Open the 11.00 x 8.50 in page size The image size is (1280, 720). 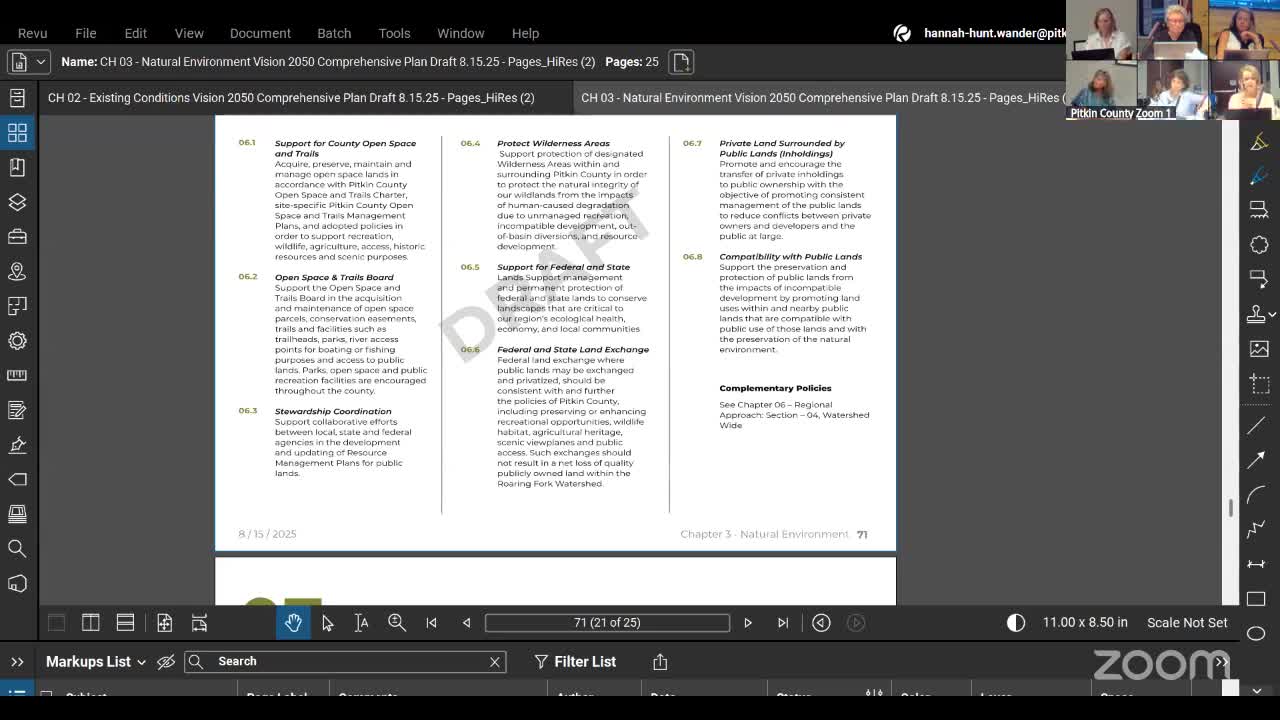pos(1085,622)
